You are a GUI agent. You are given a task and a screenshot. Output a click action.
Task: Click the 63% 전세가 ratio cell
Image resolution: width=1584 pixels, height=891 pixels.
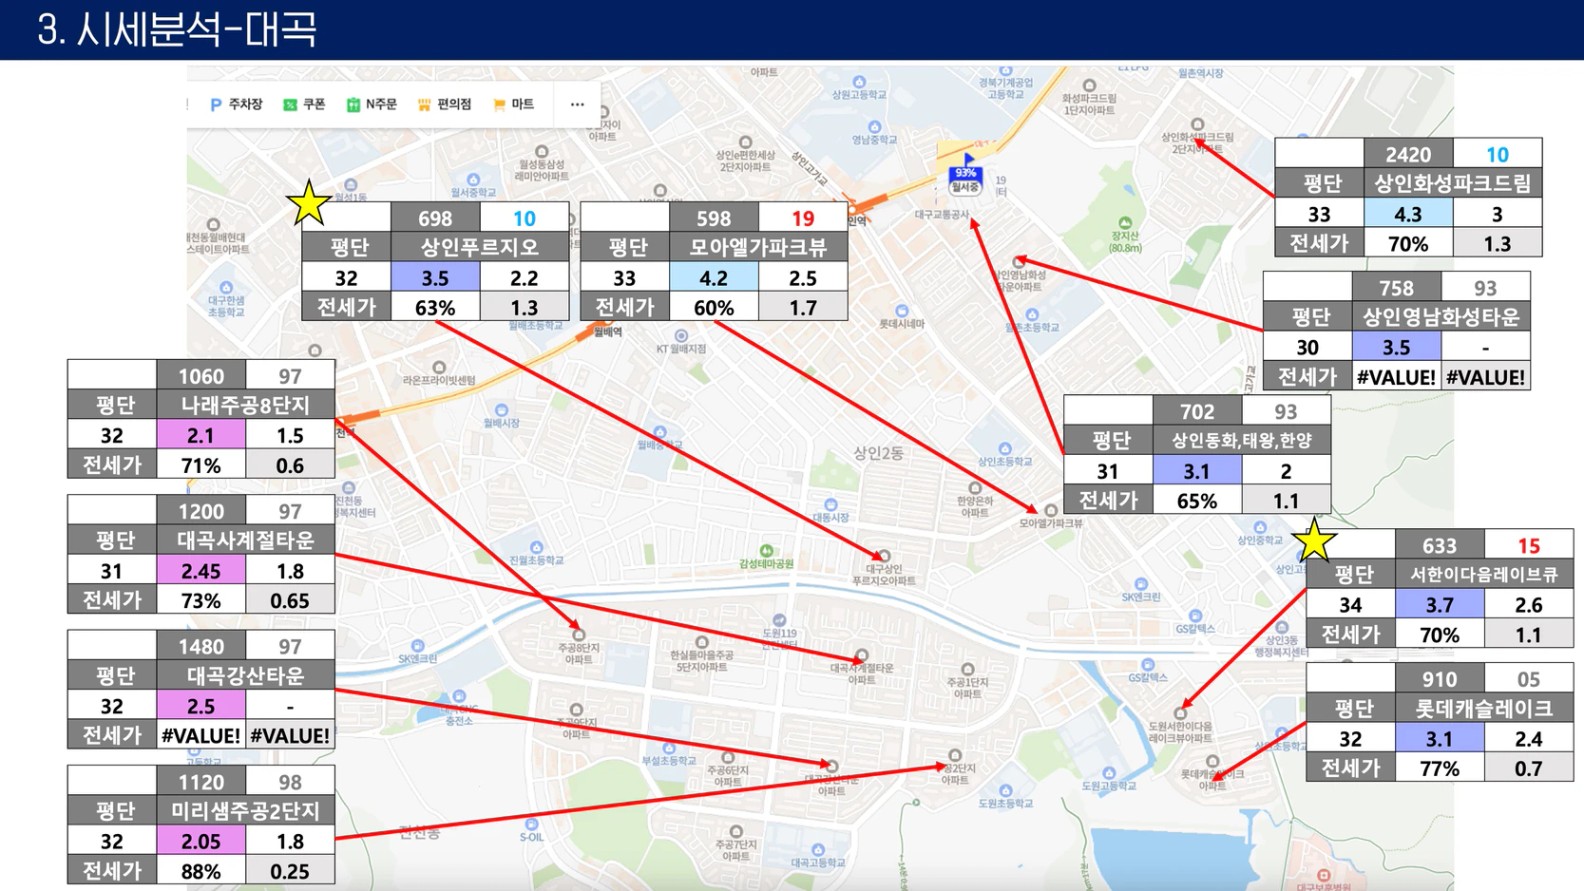tap(435, 307)
